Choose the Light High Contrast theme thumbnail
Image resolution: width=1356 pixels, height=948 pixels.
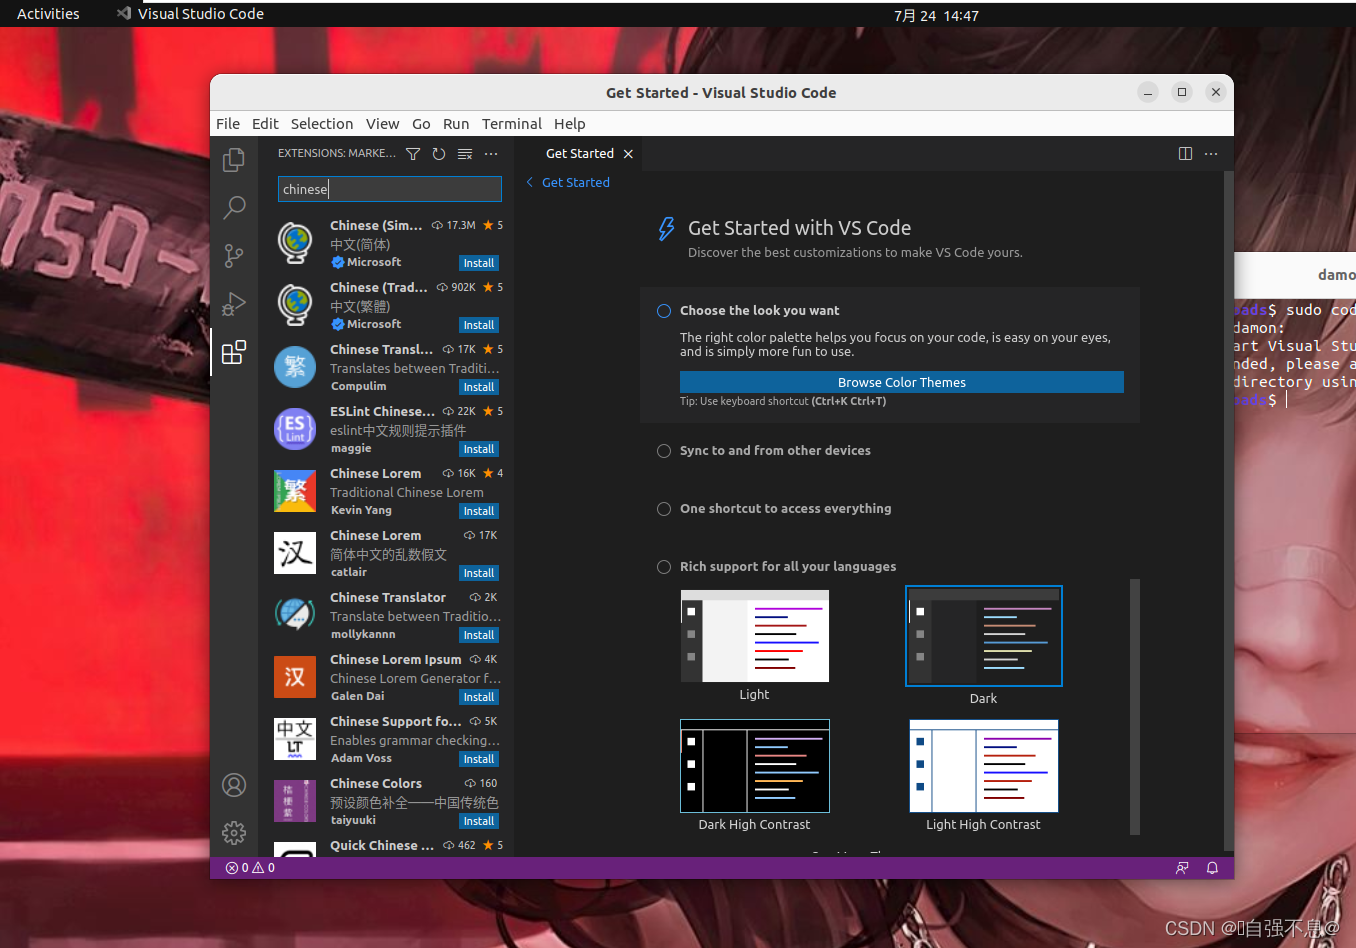984,766
